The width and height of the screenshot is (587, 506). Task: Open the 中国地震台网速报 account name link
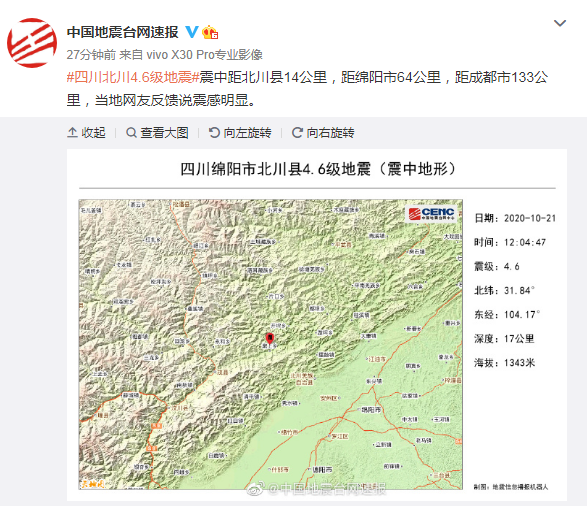123,32
